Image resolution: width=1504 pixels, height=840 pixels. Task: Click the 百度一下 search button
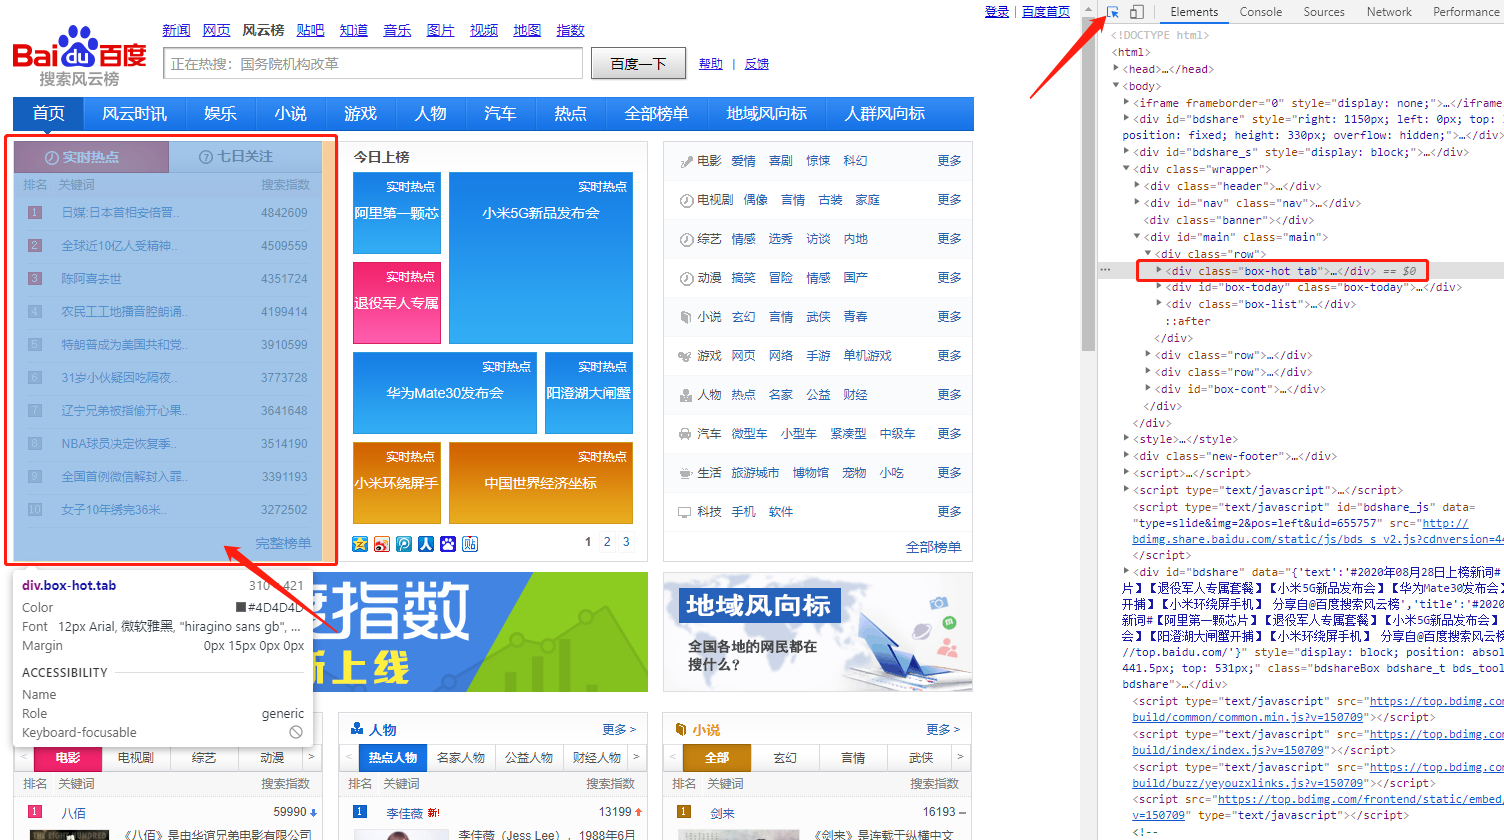(x=638, y=63)
